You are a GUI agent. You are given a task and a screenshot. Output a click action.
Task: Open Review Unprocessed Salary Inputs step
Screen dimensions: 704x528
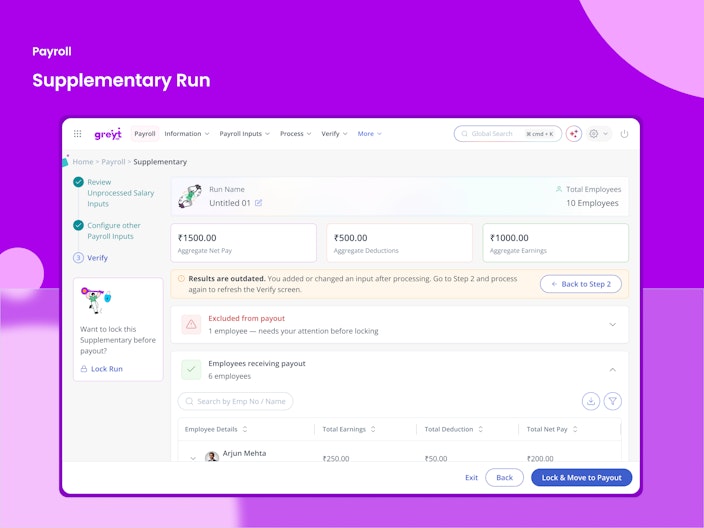click(120, 193)
